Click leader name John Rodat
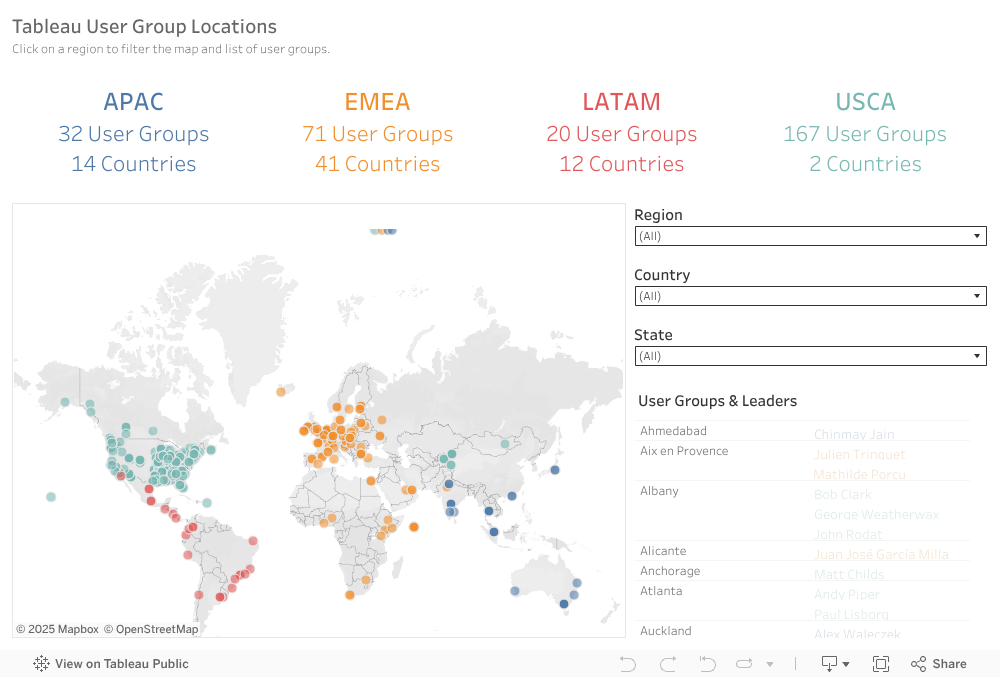1000x677 pixels. coord(848,534)
